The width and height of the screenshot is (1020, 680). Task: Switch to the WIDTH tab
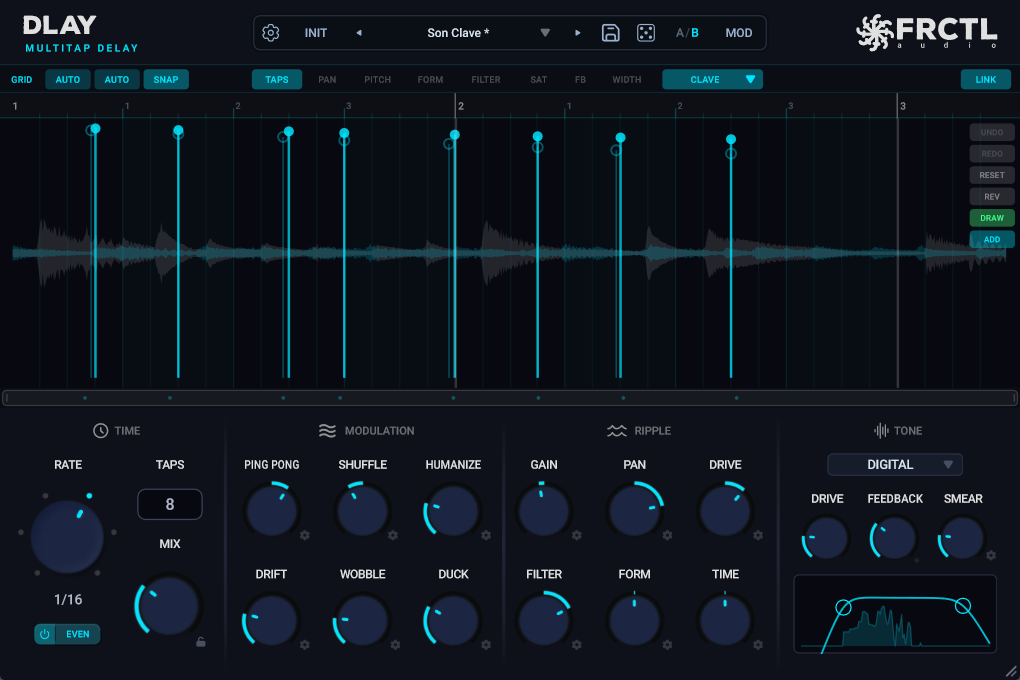tap(626, 79)
